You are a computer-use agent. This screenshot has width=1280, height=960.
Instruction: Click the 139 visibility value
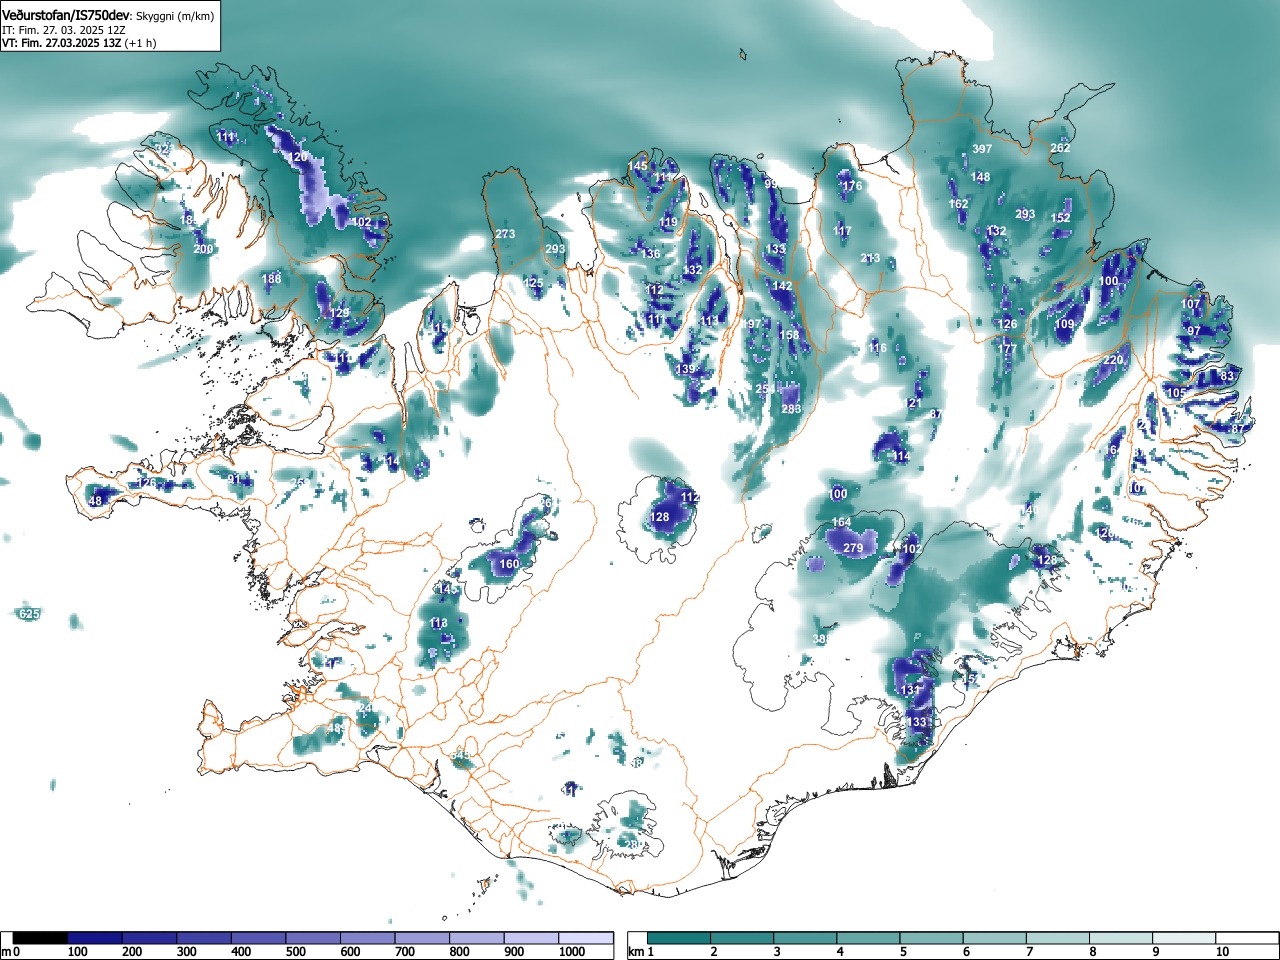685,370
